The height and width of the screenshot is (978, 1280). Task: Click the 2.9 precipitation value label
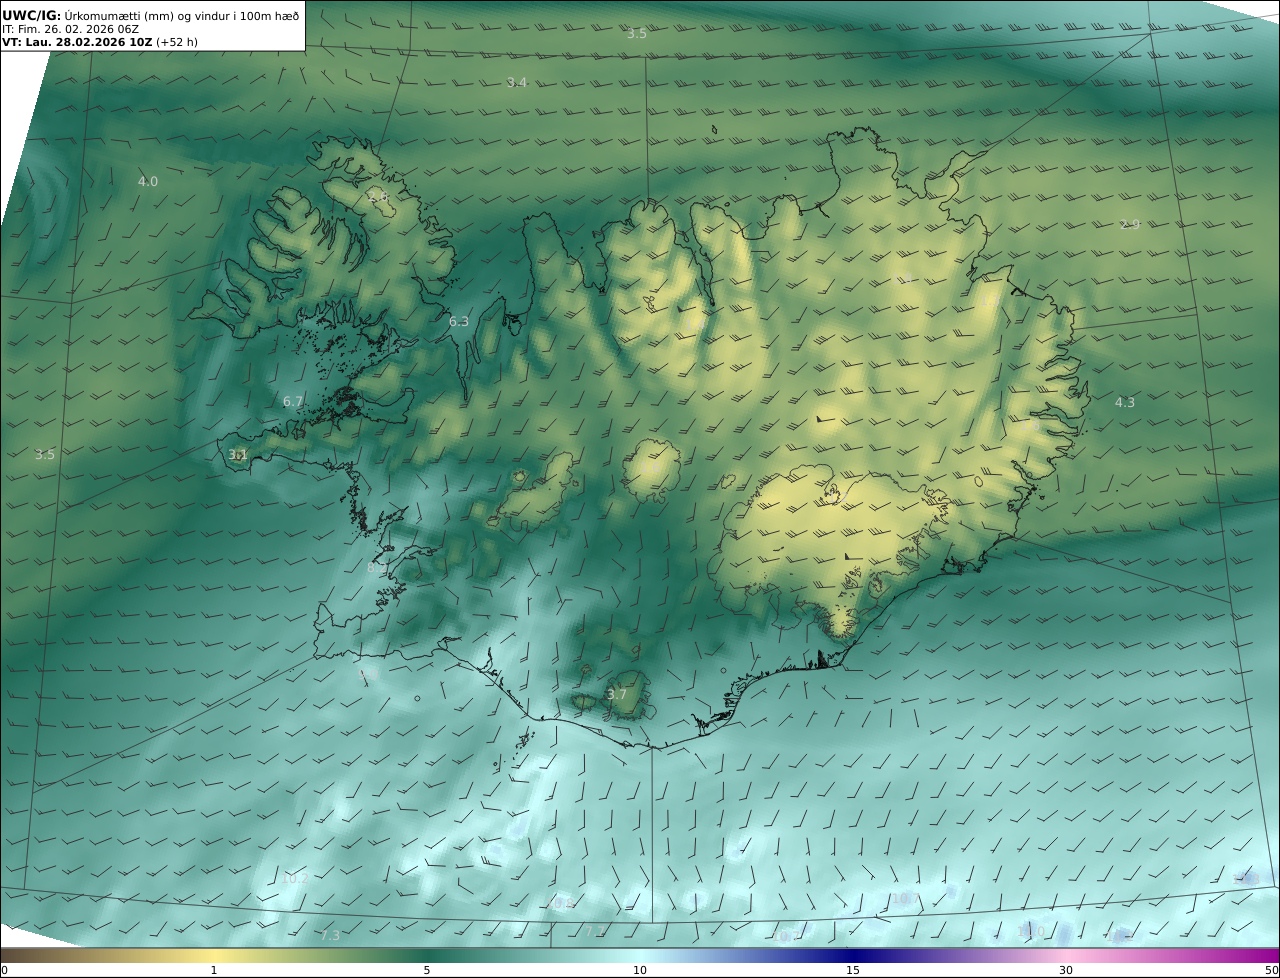1130,225
